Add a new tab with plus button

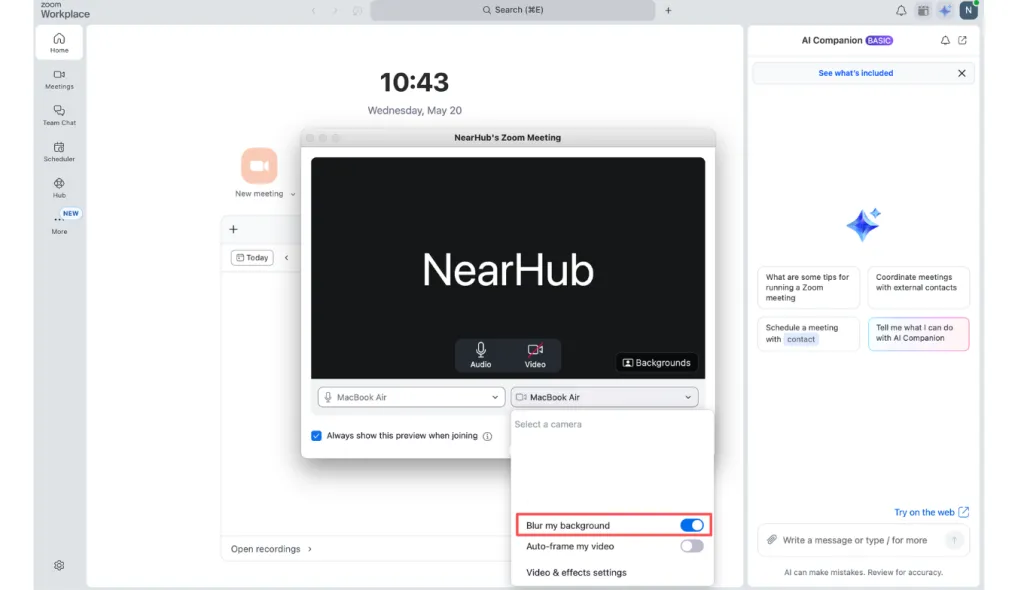click(x=668, y=10)
